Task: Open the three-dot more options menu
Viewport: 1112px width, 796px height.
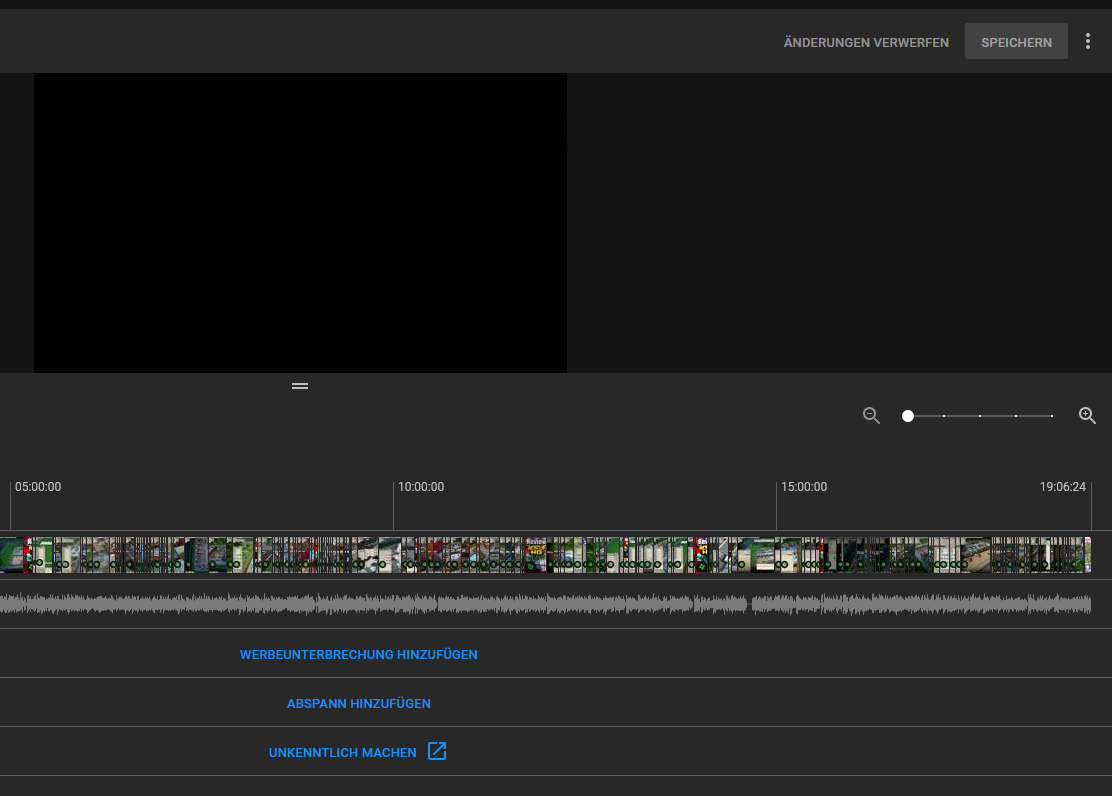Action: pyautogui.click(x=1088, y=42)
